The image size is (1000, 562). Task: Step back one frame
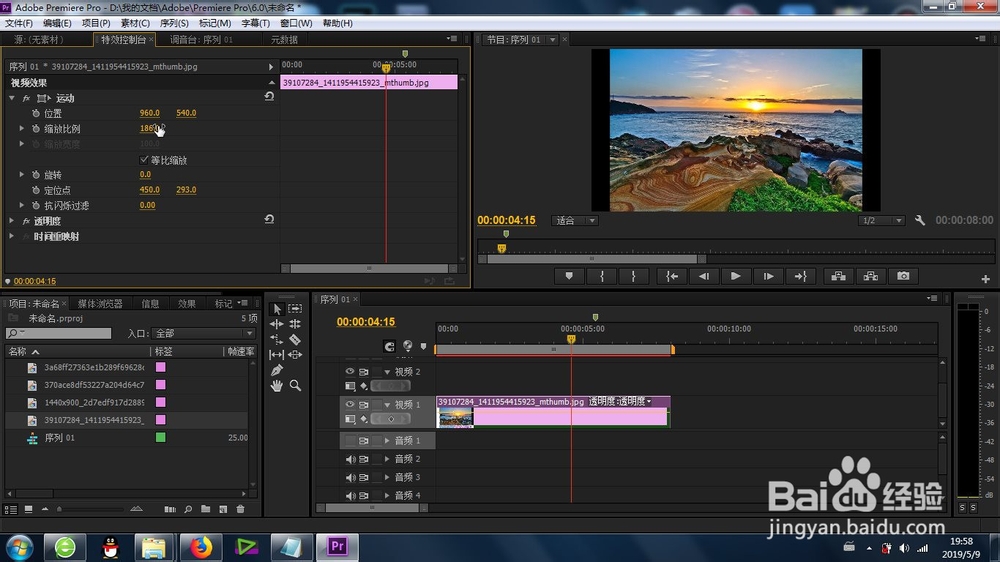(x=704, y=276)
